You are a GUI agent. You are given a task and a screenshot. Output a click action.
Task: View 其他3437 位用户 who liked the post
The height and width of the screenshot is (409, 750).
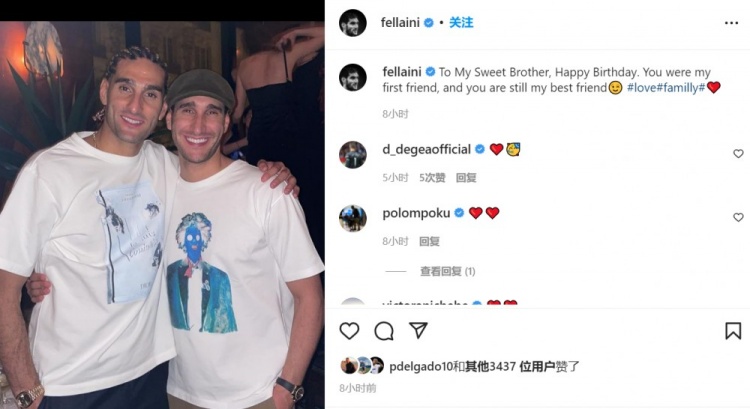point(510,367)
